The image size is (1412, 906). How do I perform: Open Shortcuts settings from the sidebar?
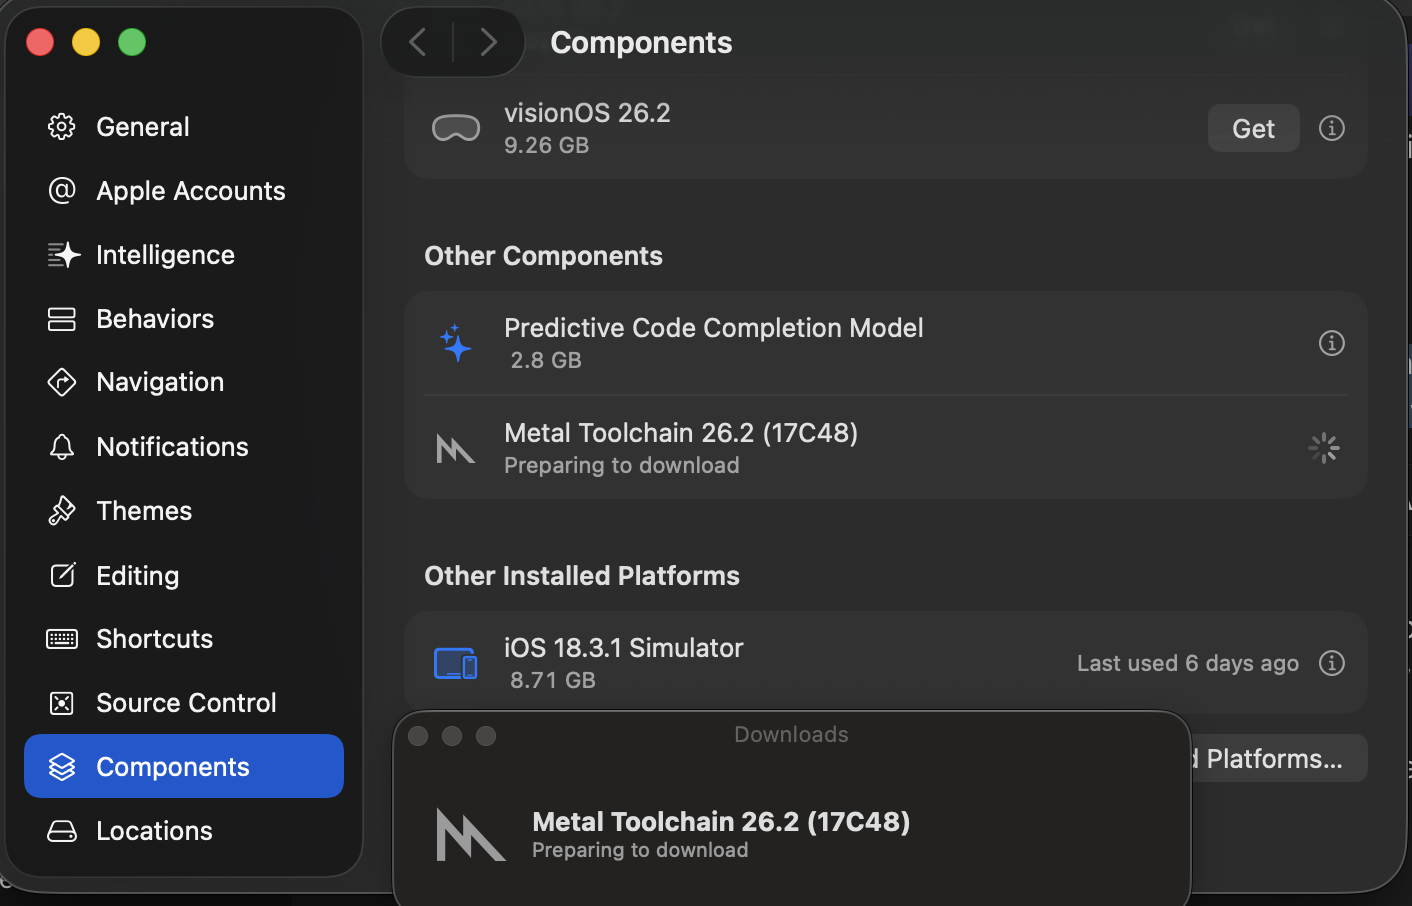154,639
